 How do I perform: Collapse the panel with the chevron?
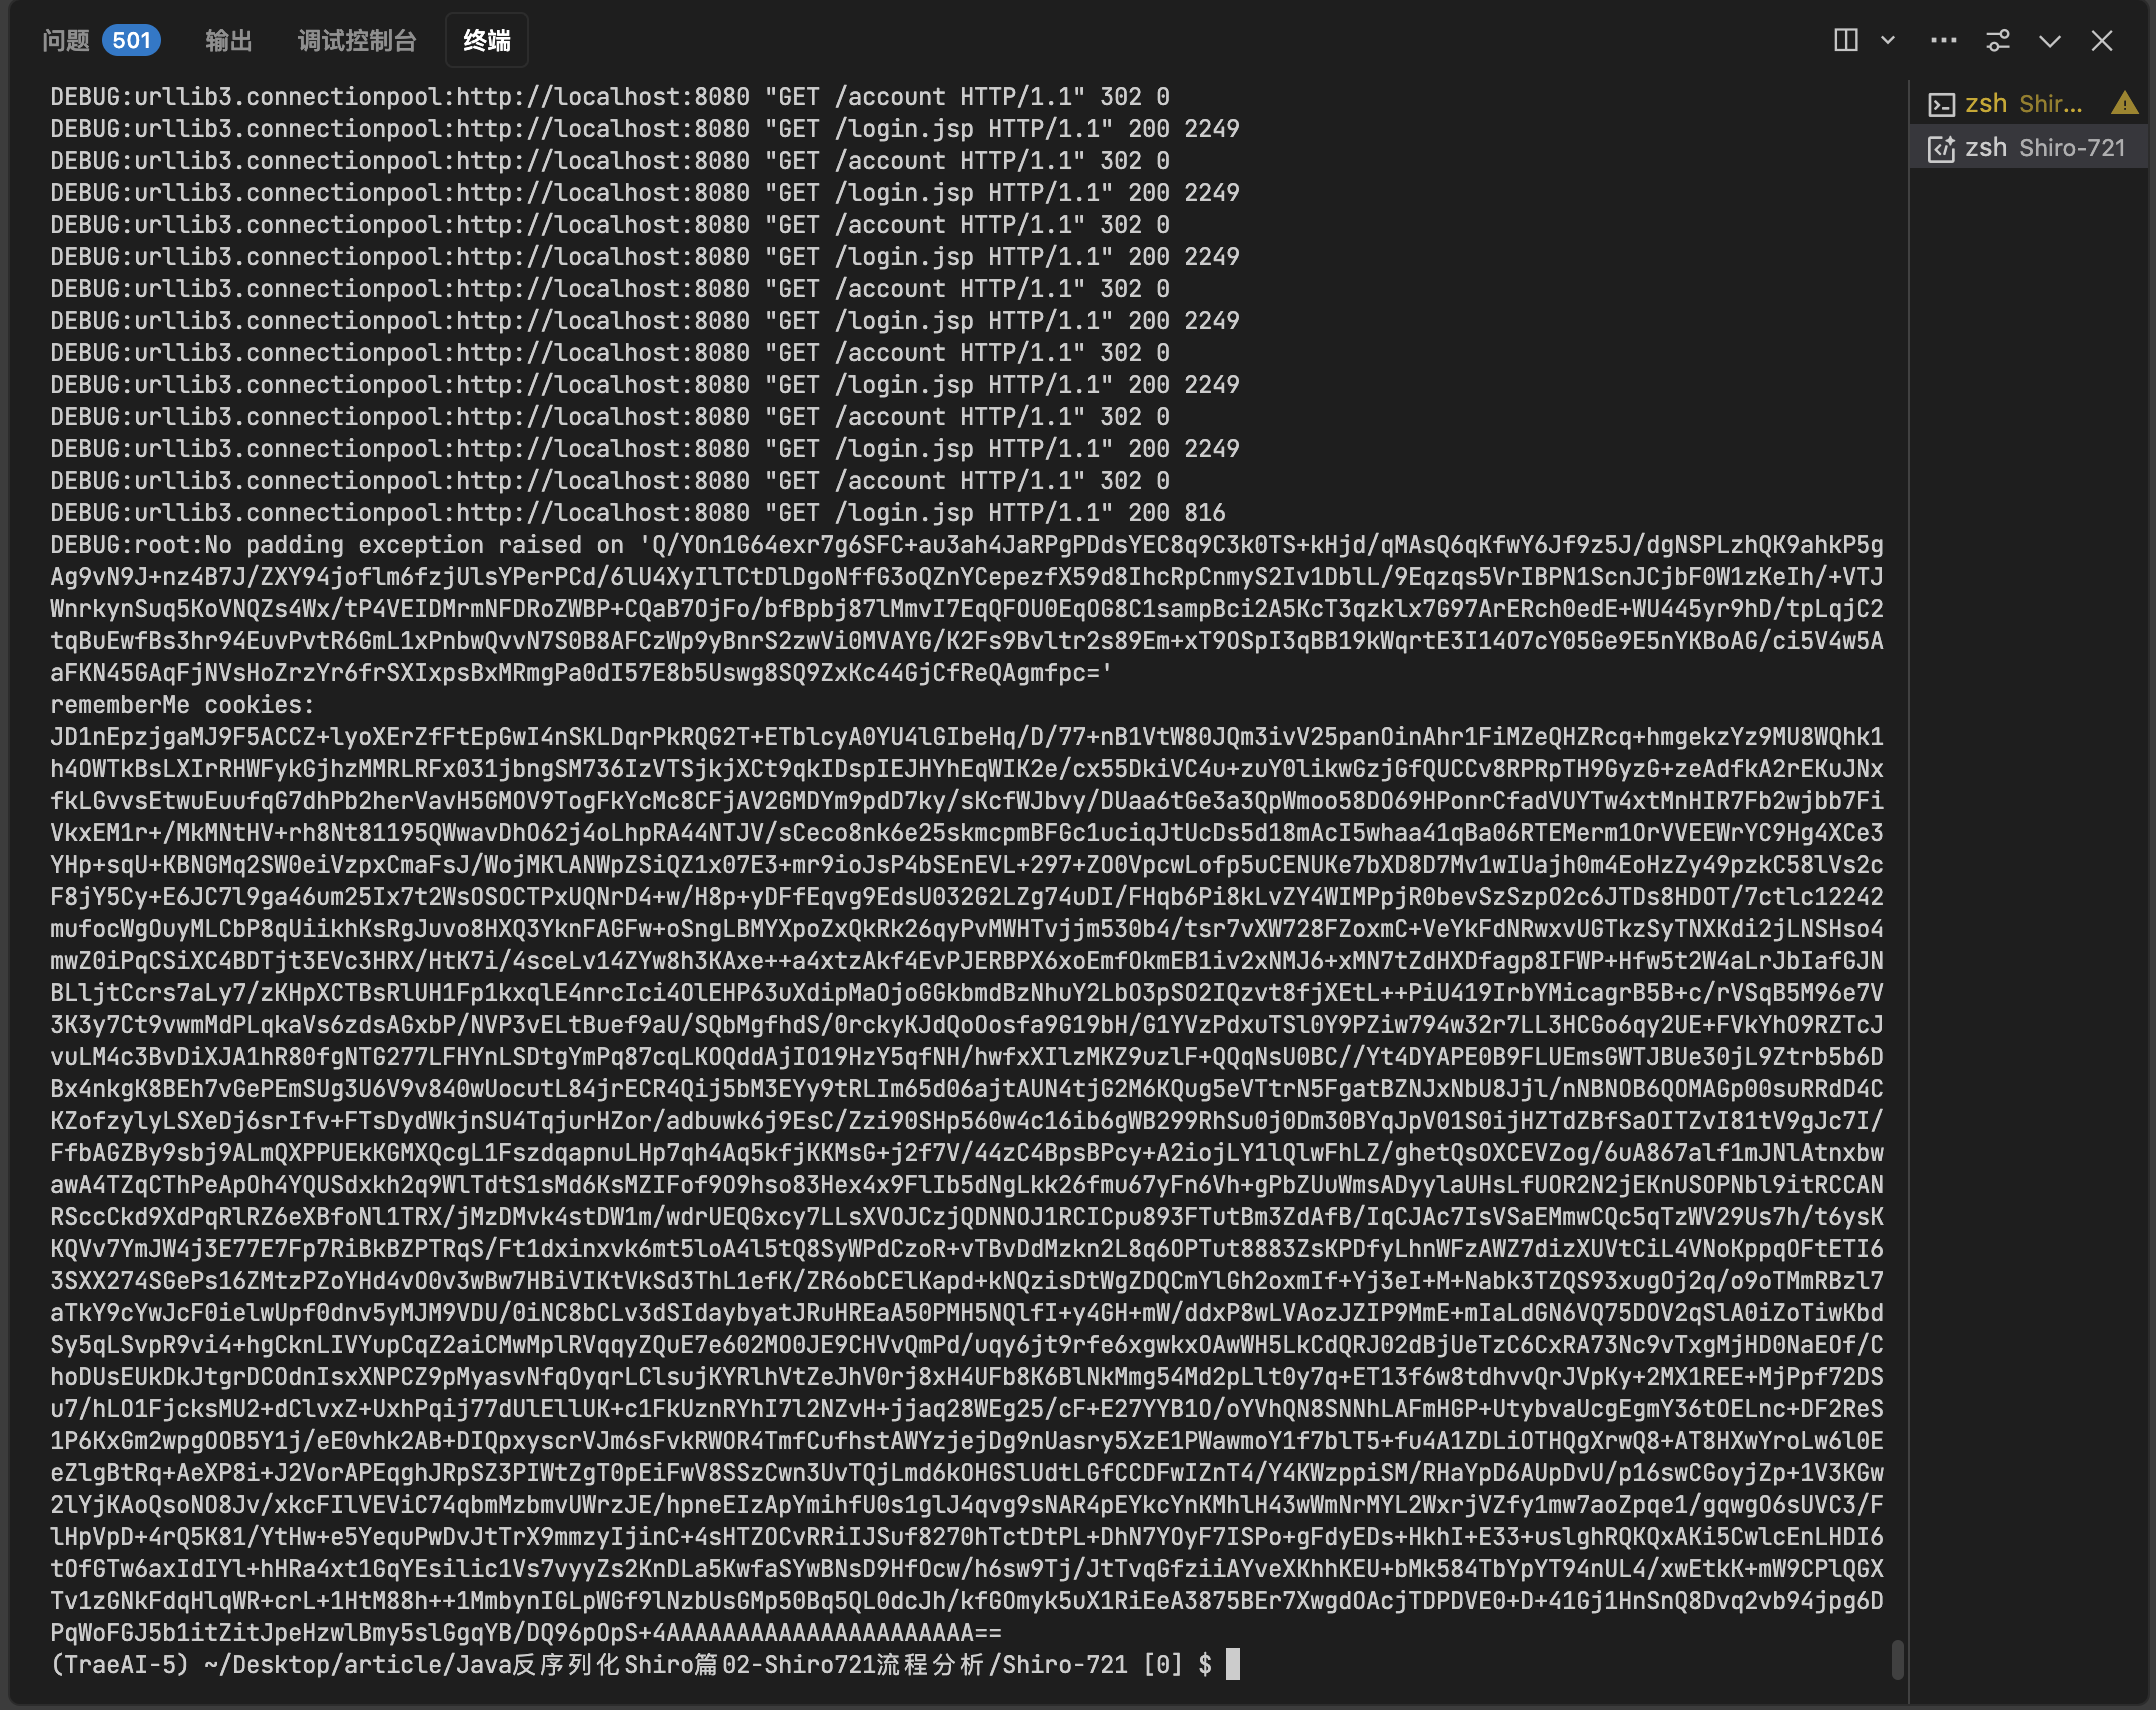click(x=2050, y=40)
